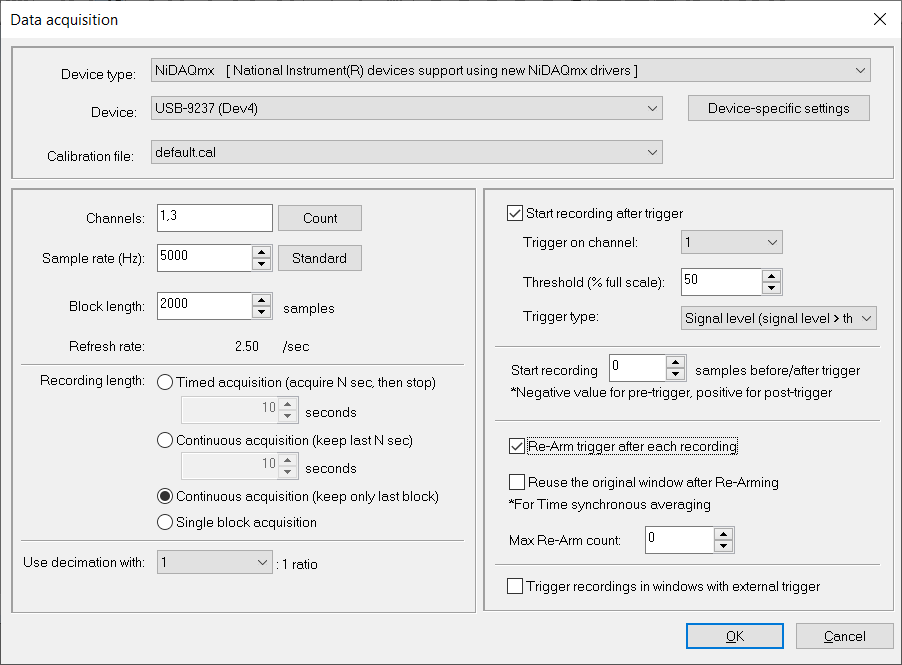
Task: Click the Standard sample rate button
Action: pyautogui.click(x=319, y=258)
